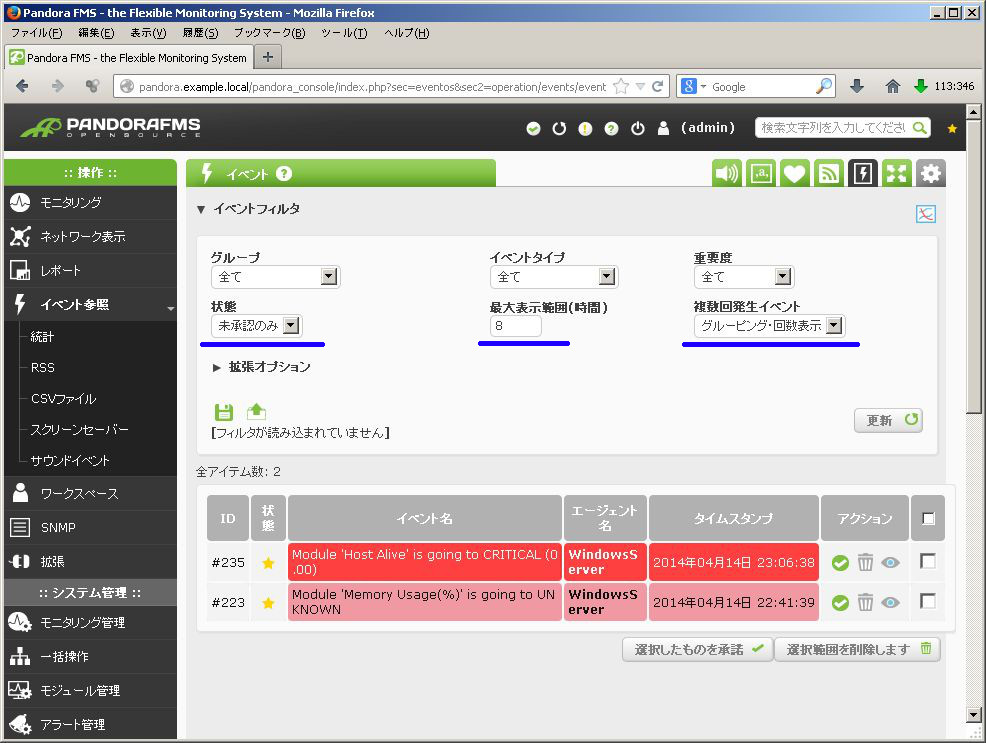
Task: Click the yellow star icon in header
Action: pyautogui.click(x=952, y=128)
